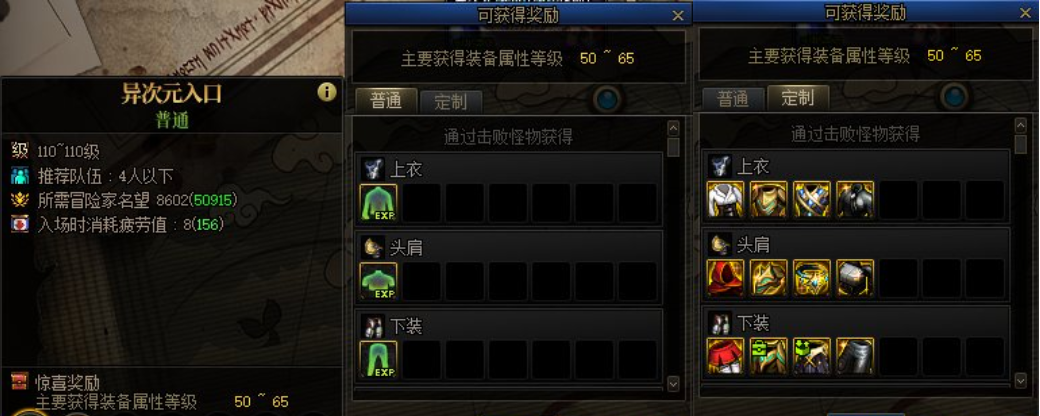Click the grey trousers icon in 下装 row
Screen dimensions: 1040x416
855,356
